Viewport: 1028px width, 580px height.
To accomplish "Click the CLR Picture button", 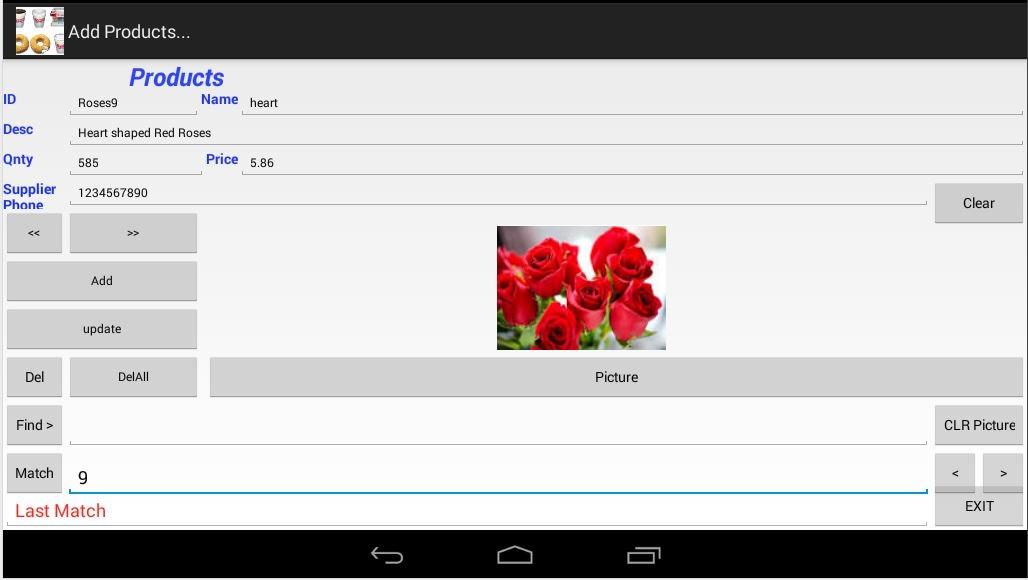I will (979, 425).
